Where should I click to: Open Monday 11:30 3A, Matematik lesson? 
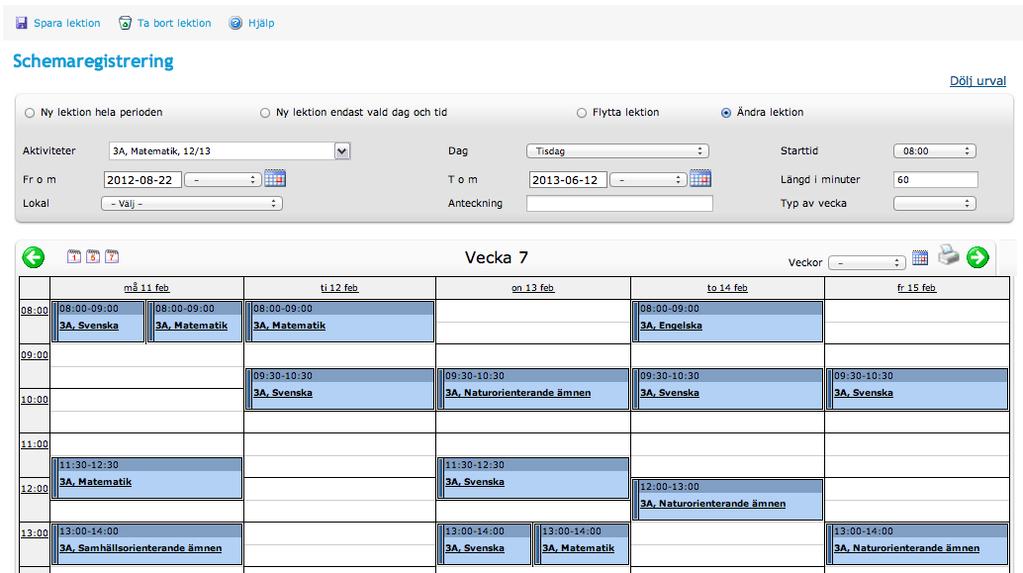[x=147, y=478]
